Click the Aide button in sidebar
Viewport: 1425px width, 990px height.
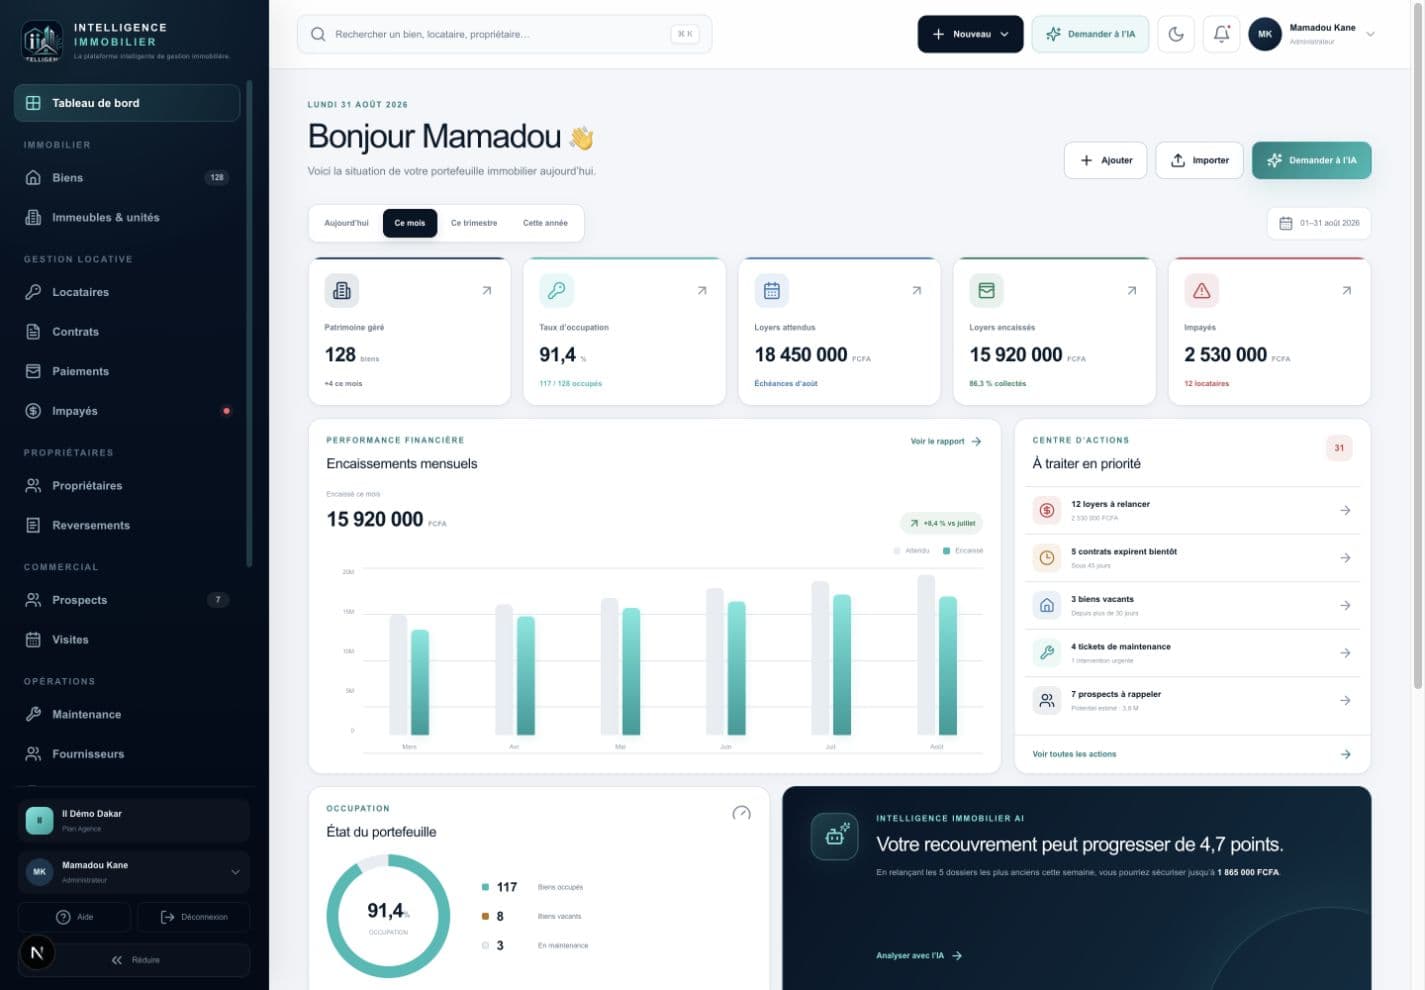74,917
